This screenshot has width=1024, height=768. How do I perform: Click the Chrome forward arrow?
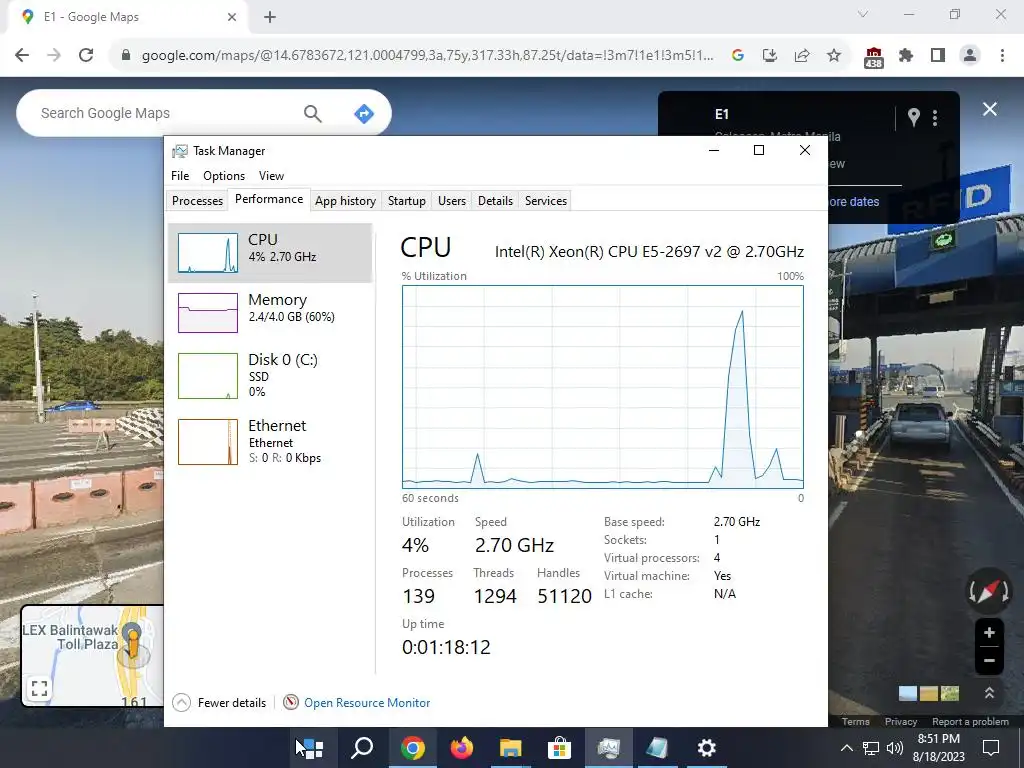[54, 56]
